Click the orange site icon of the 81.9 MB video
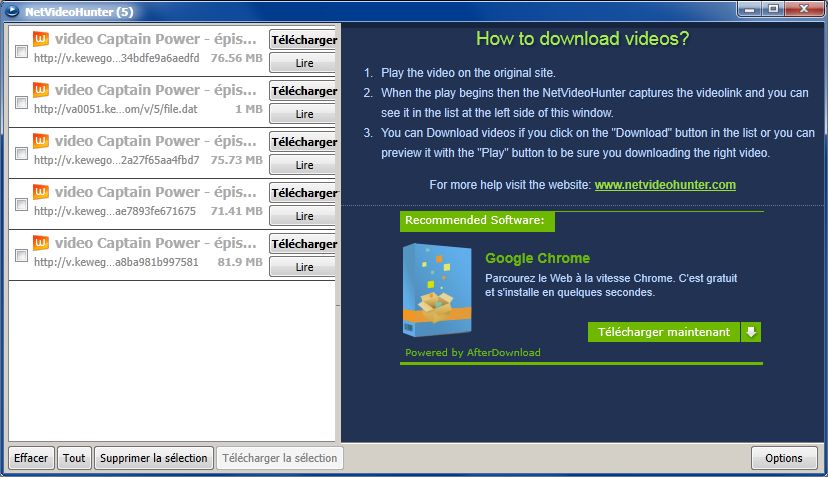The image size is (828, 477). (x=41, y=244)
